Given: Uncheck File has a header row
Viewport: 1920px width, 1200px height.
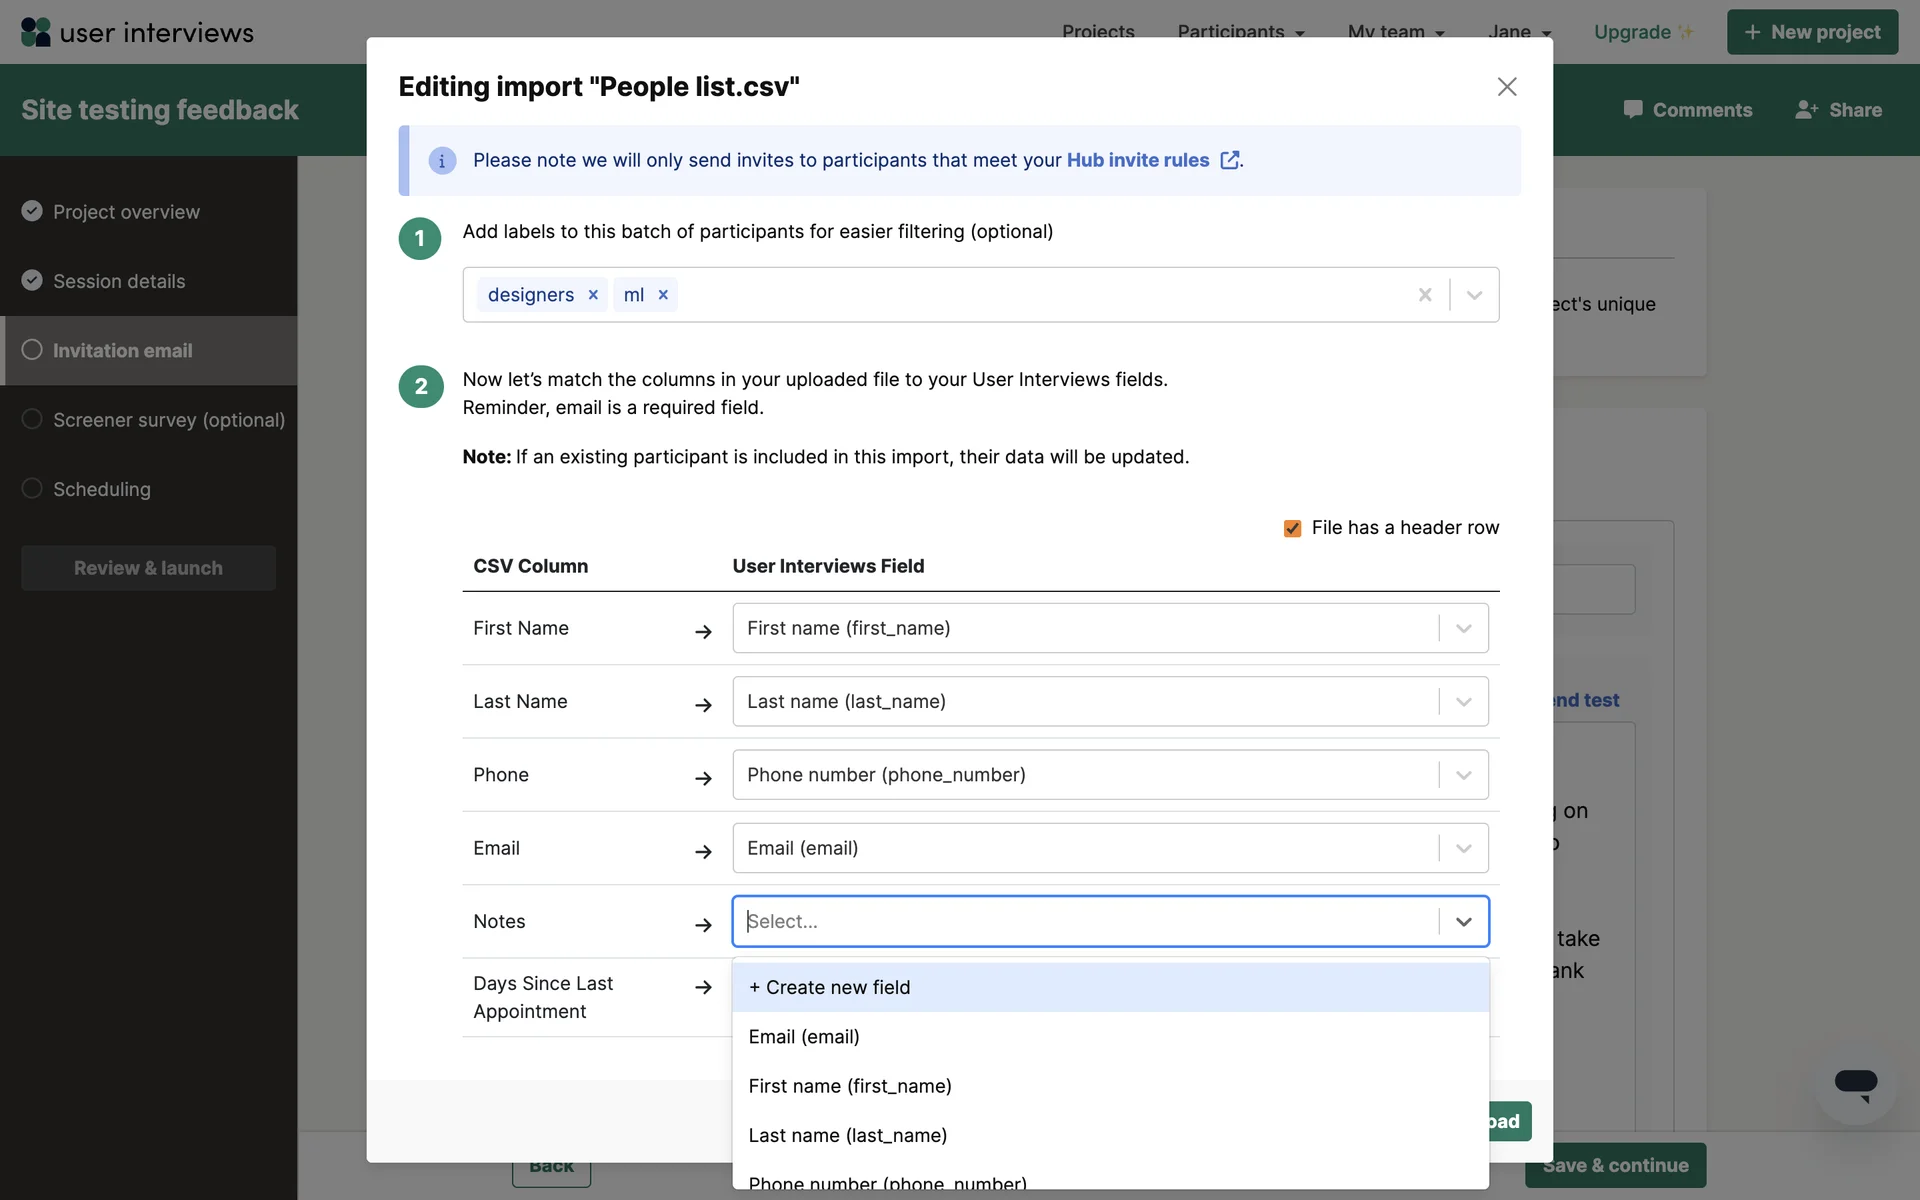Looking at the screenshot, I should click(x=1292, y=528).
